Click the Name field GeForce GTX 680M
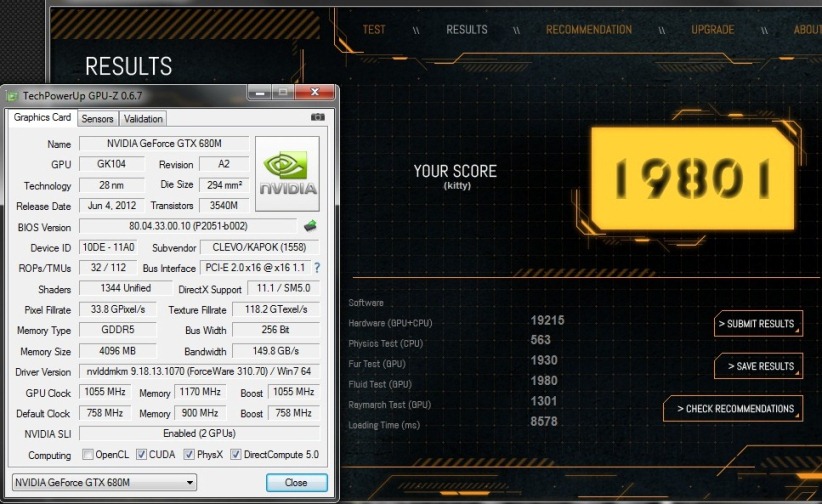 164,143
